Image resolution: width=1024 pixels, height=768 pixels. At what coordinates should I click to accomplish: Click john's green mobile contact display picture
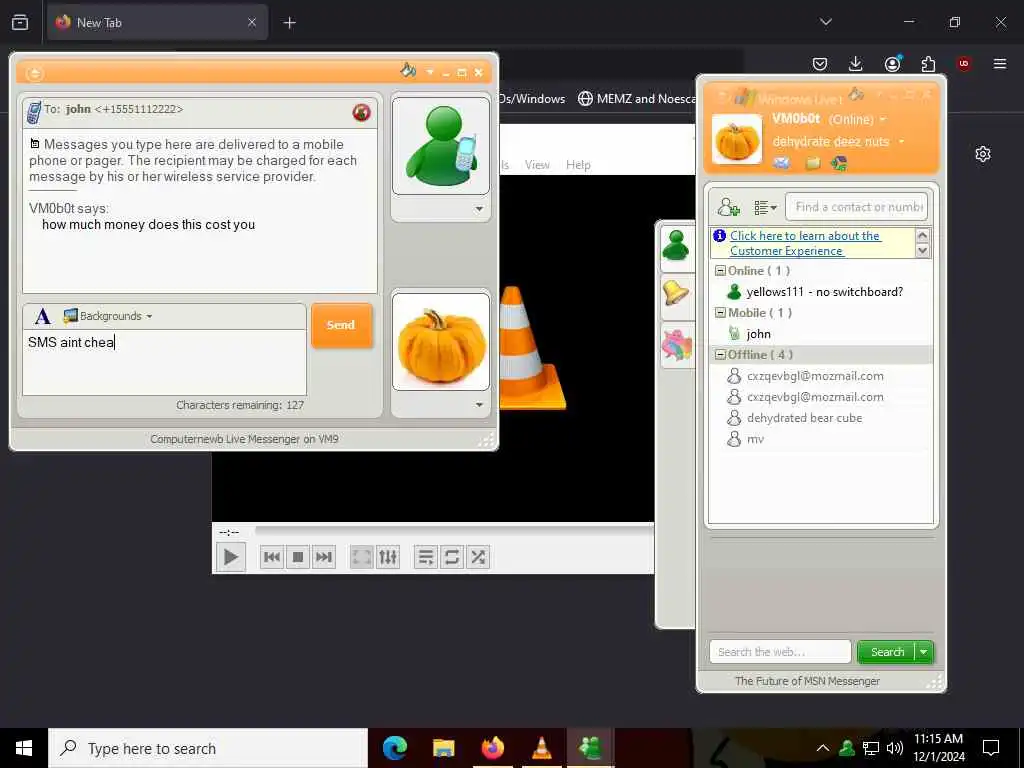[x=441, y=146]
